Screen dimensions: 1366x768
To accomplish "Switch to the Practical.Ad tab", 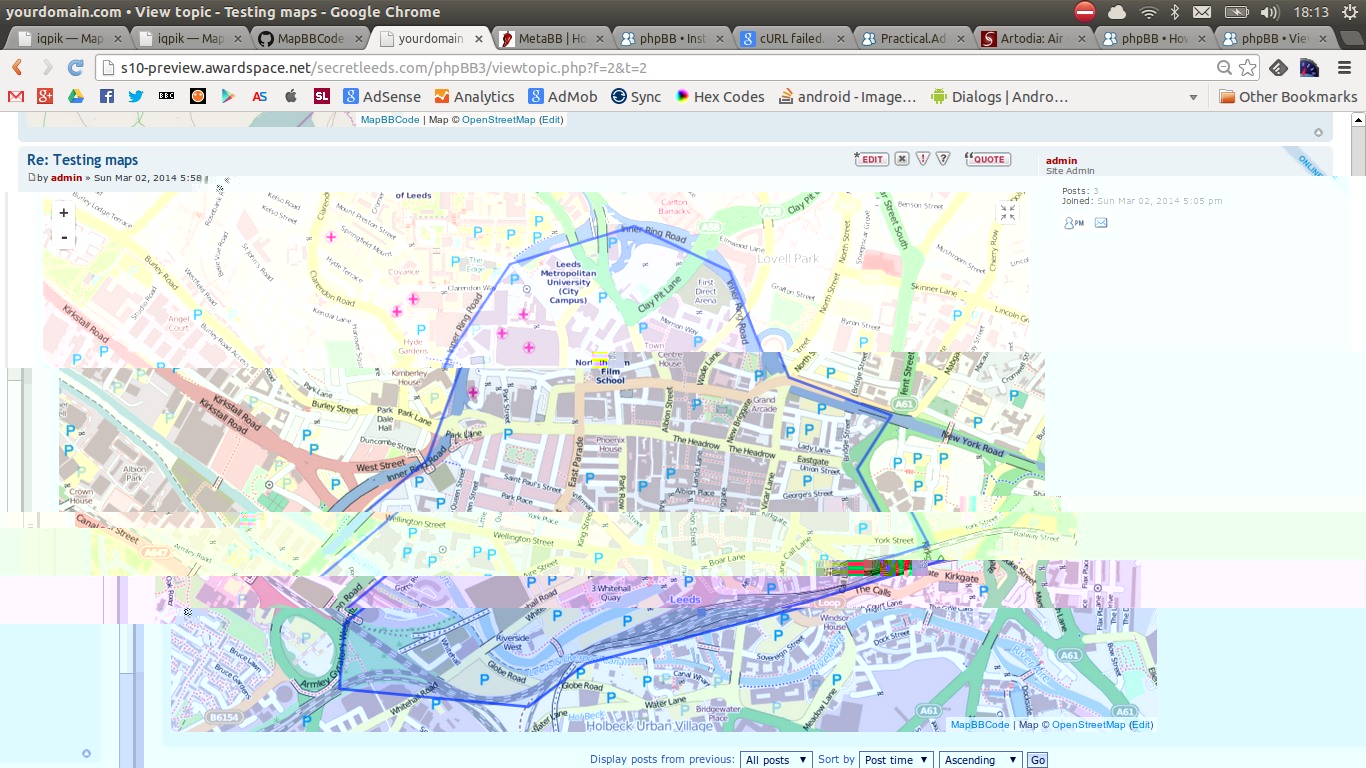I will [x=912, y=39].
